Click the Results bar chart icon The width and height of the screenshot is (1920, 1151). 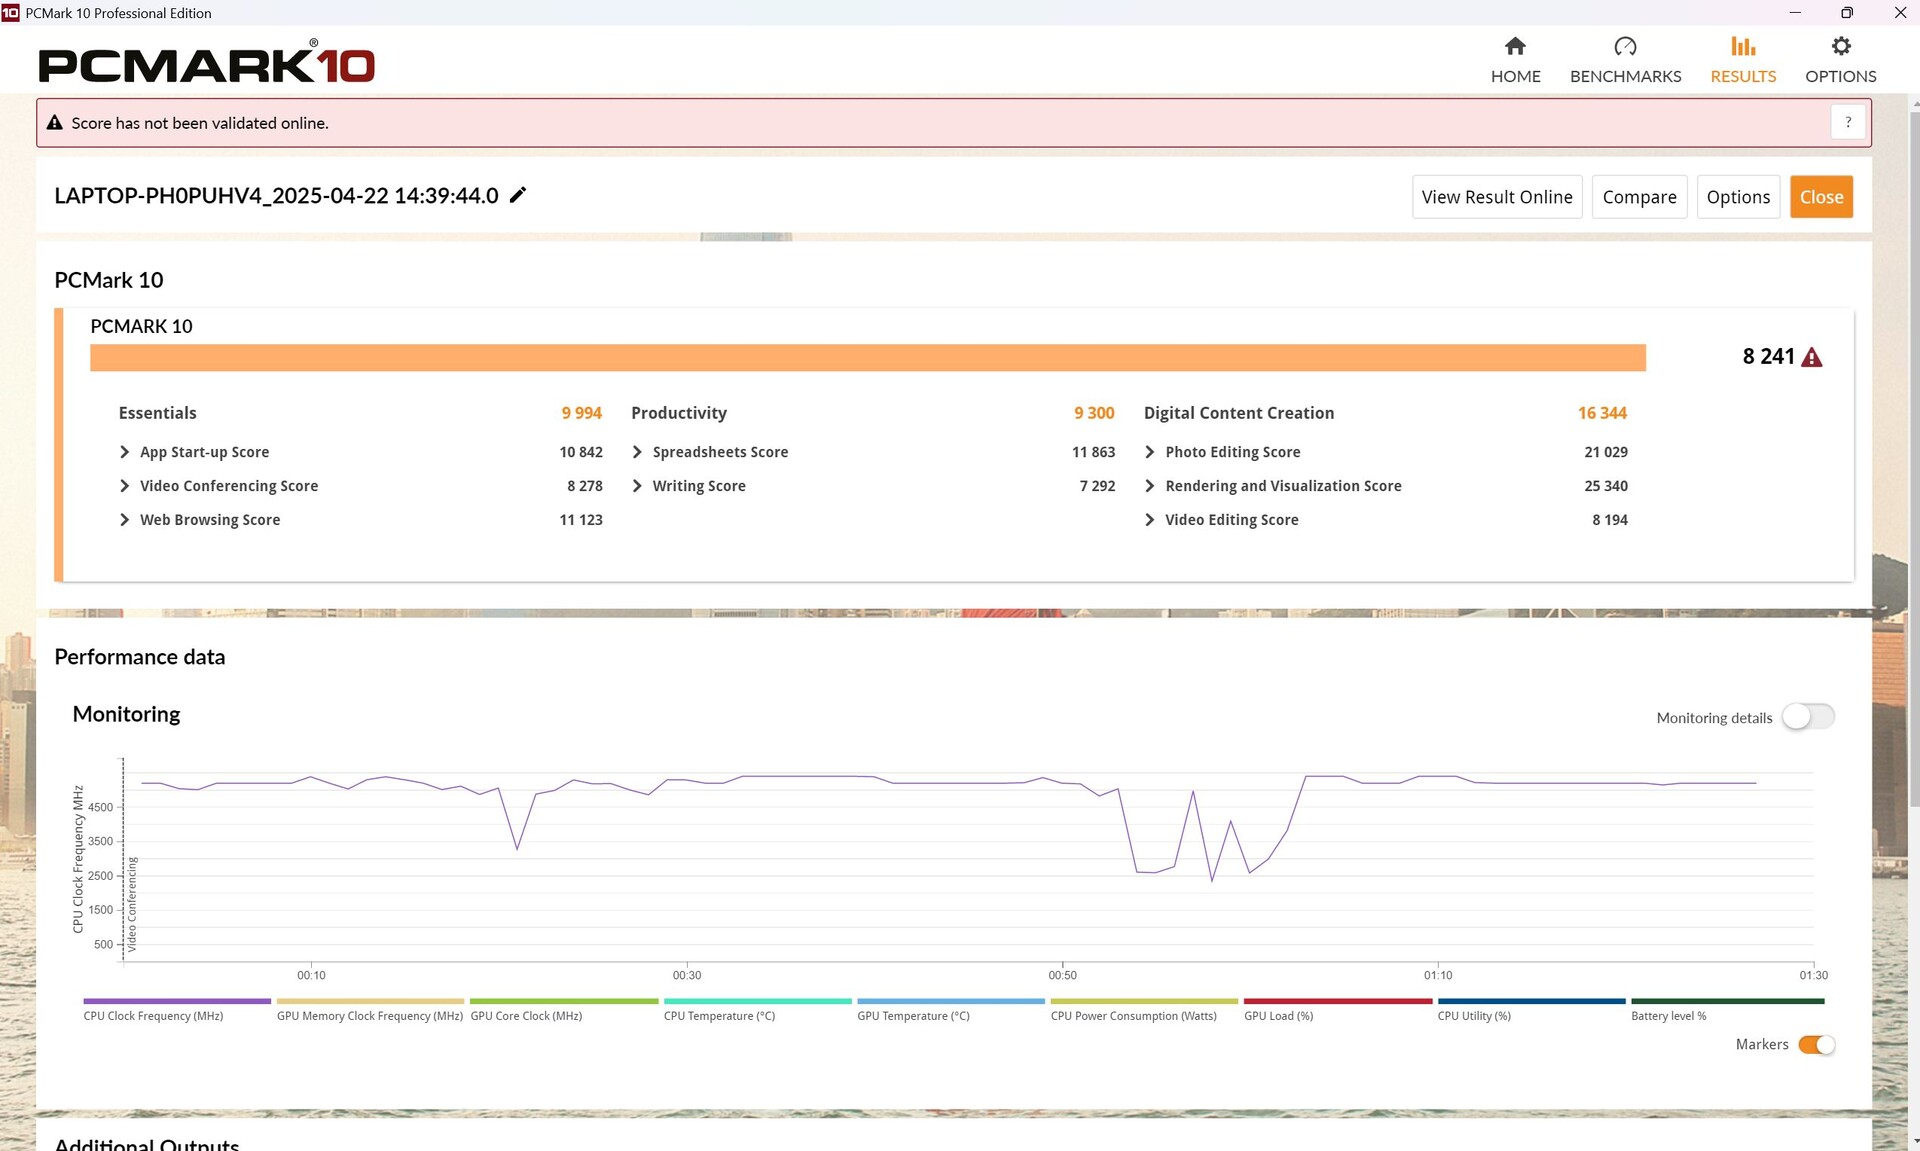(x=1742, y=47)
